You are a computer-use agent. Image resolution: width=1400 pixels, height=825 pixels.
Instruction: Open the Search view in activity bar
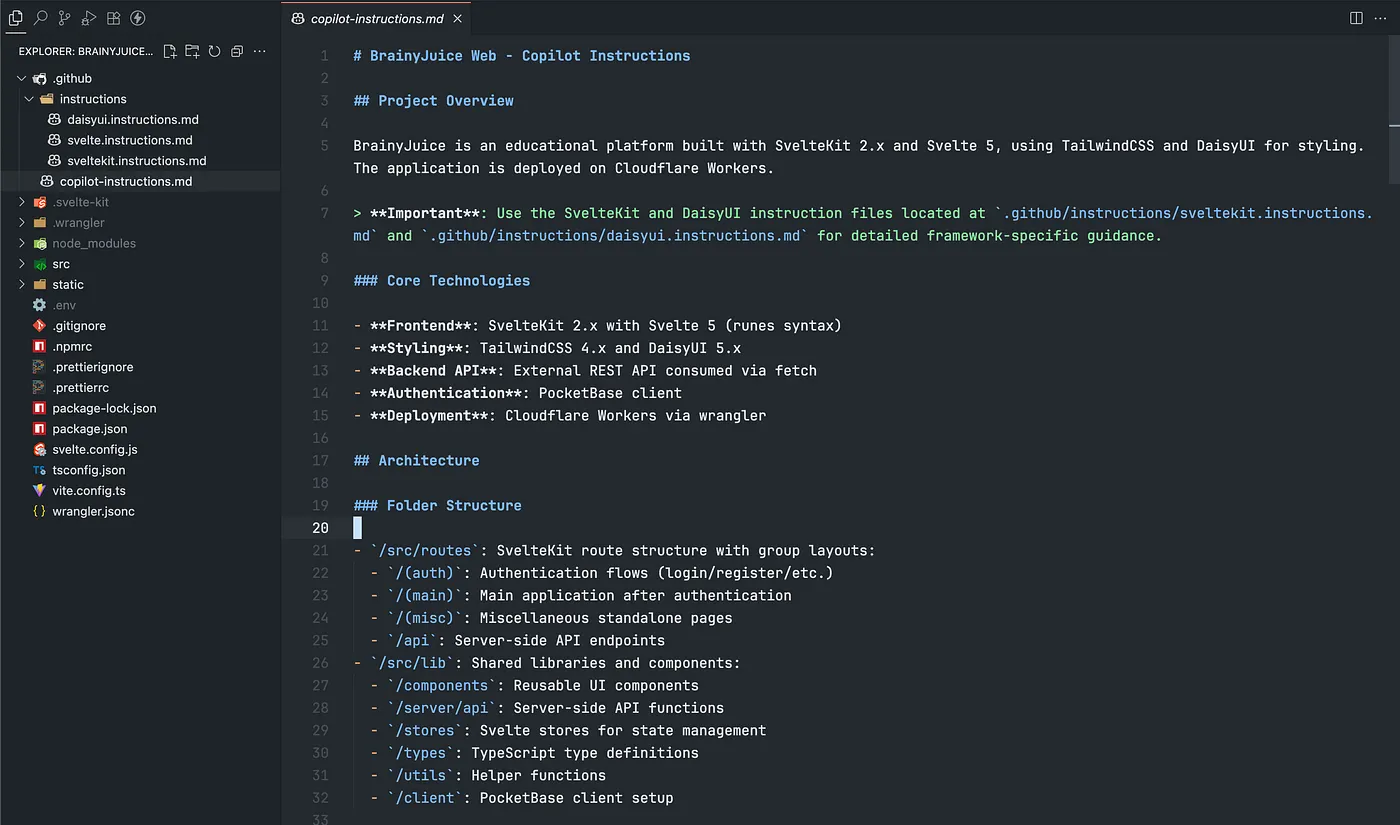click(x=40, y=18)
